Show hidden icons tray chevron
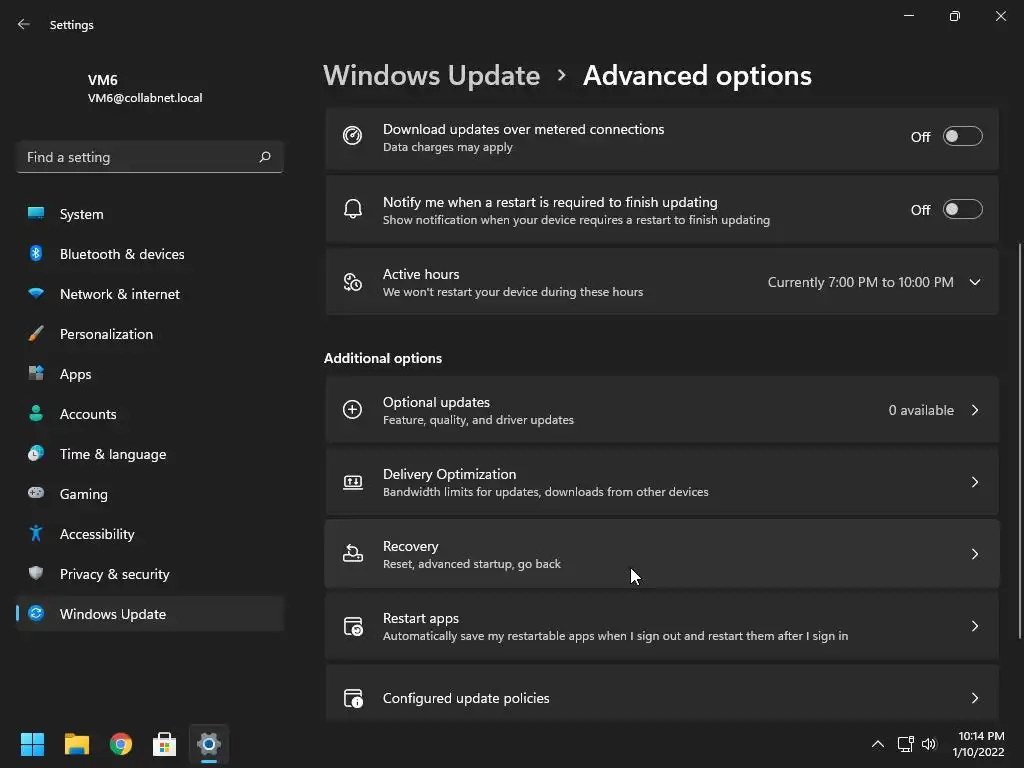The width and height of the screenshot is (1024, 768). coord(878,744)
